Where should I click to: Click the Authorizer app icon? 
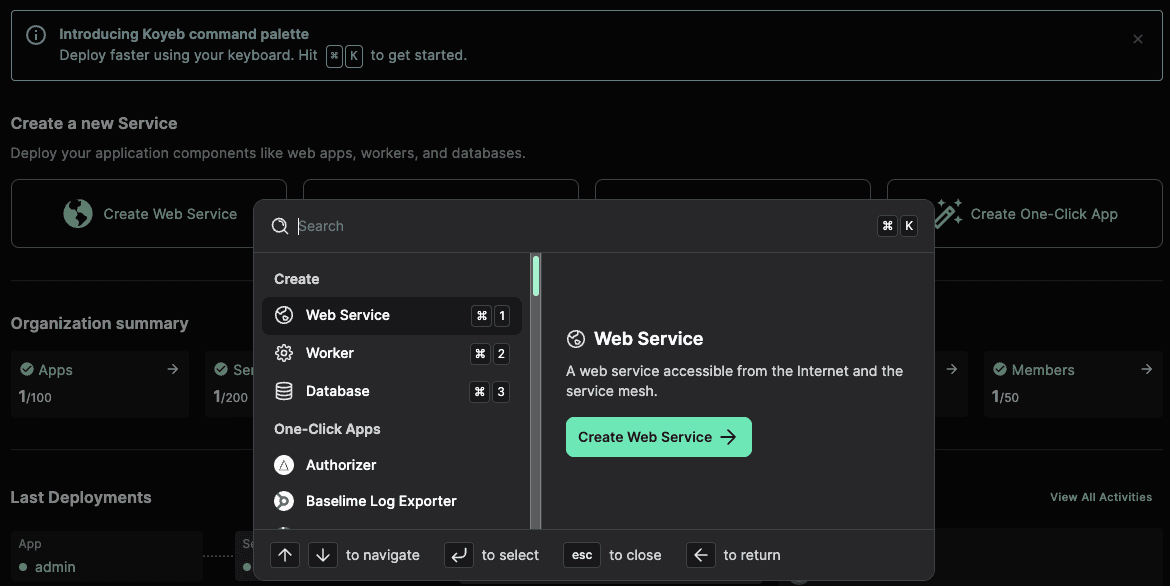(284, 466)
